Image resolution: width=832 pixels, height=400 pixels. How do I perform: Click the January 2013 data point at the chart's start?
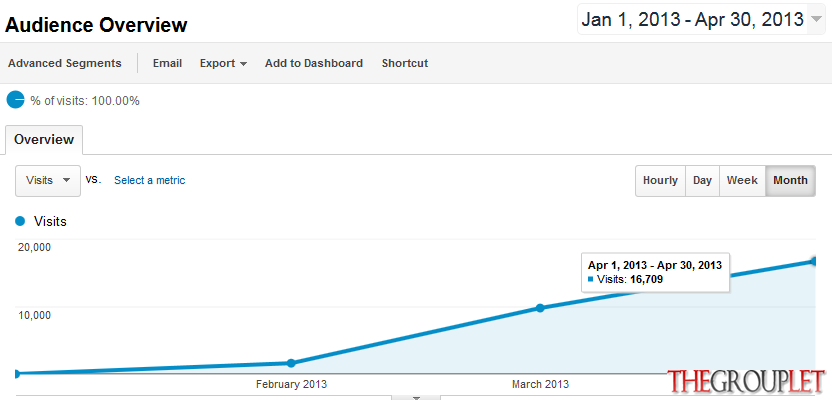click(x=16, y=373)
